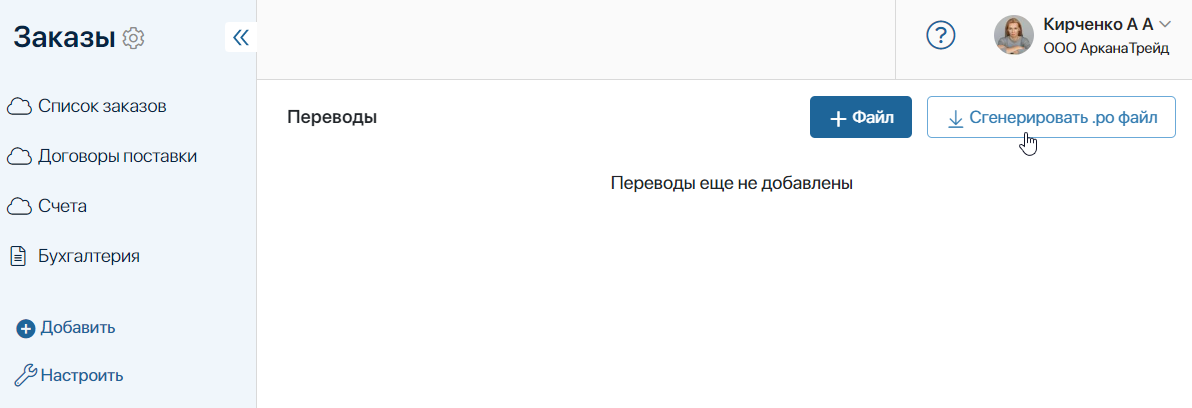This screenshot has height=408, width=1192.
Task: Click the user avatar photo
Action: click(1013, 35)
